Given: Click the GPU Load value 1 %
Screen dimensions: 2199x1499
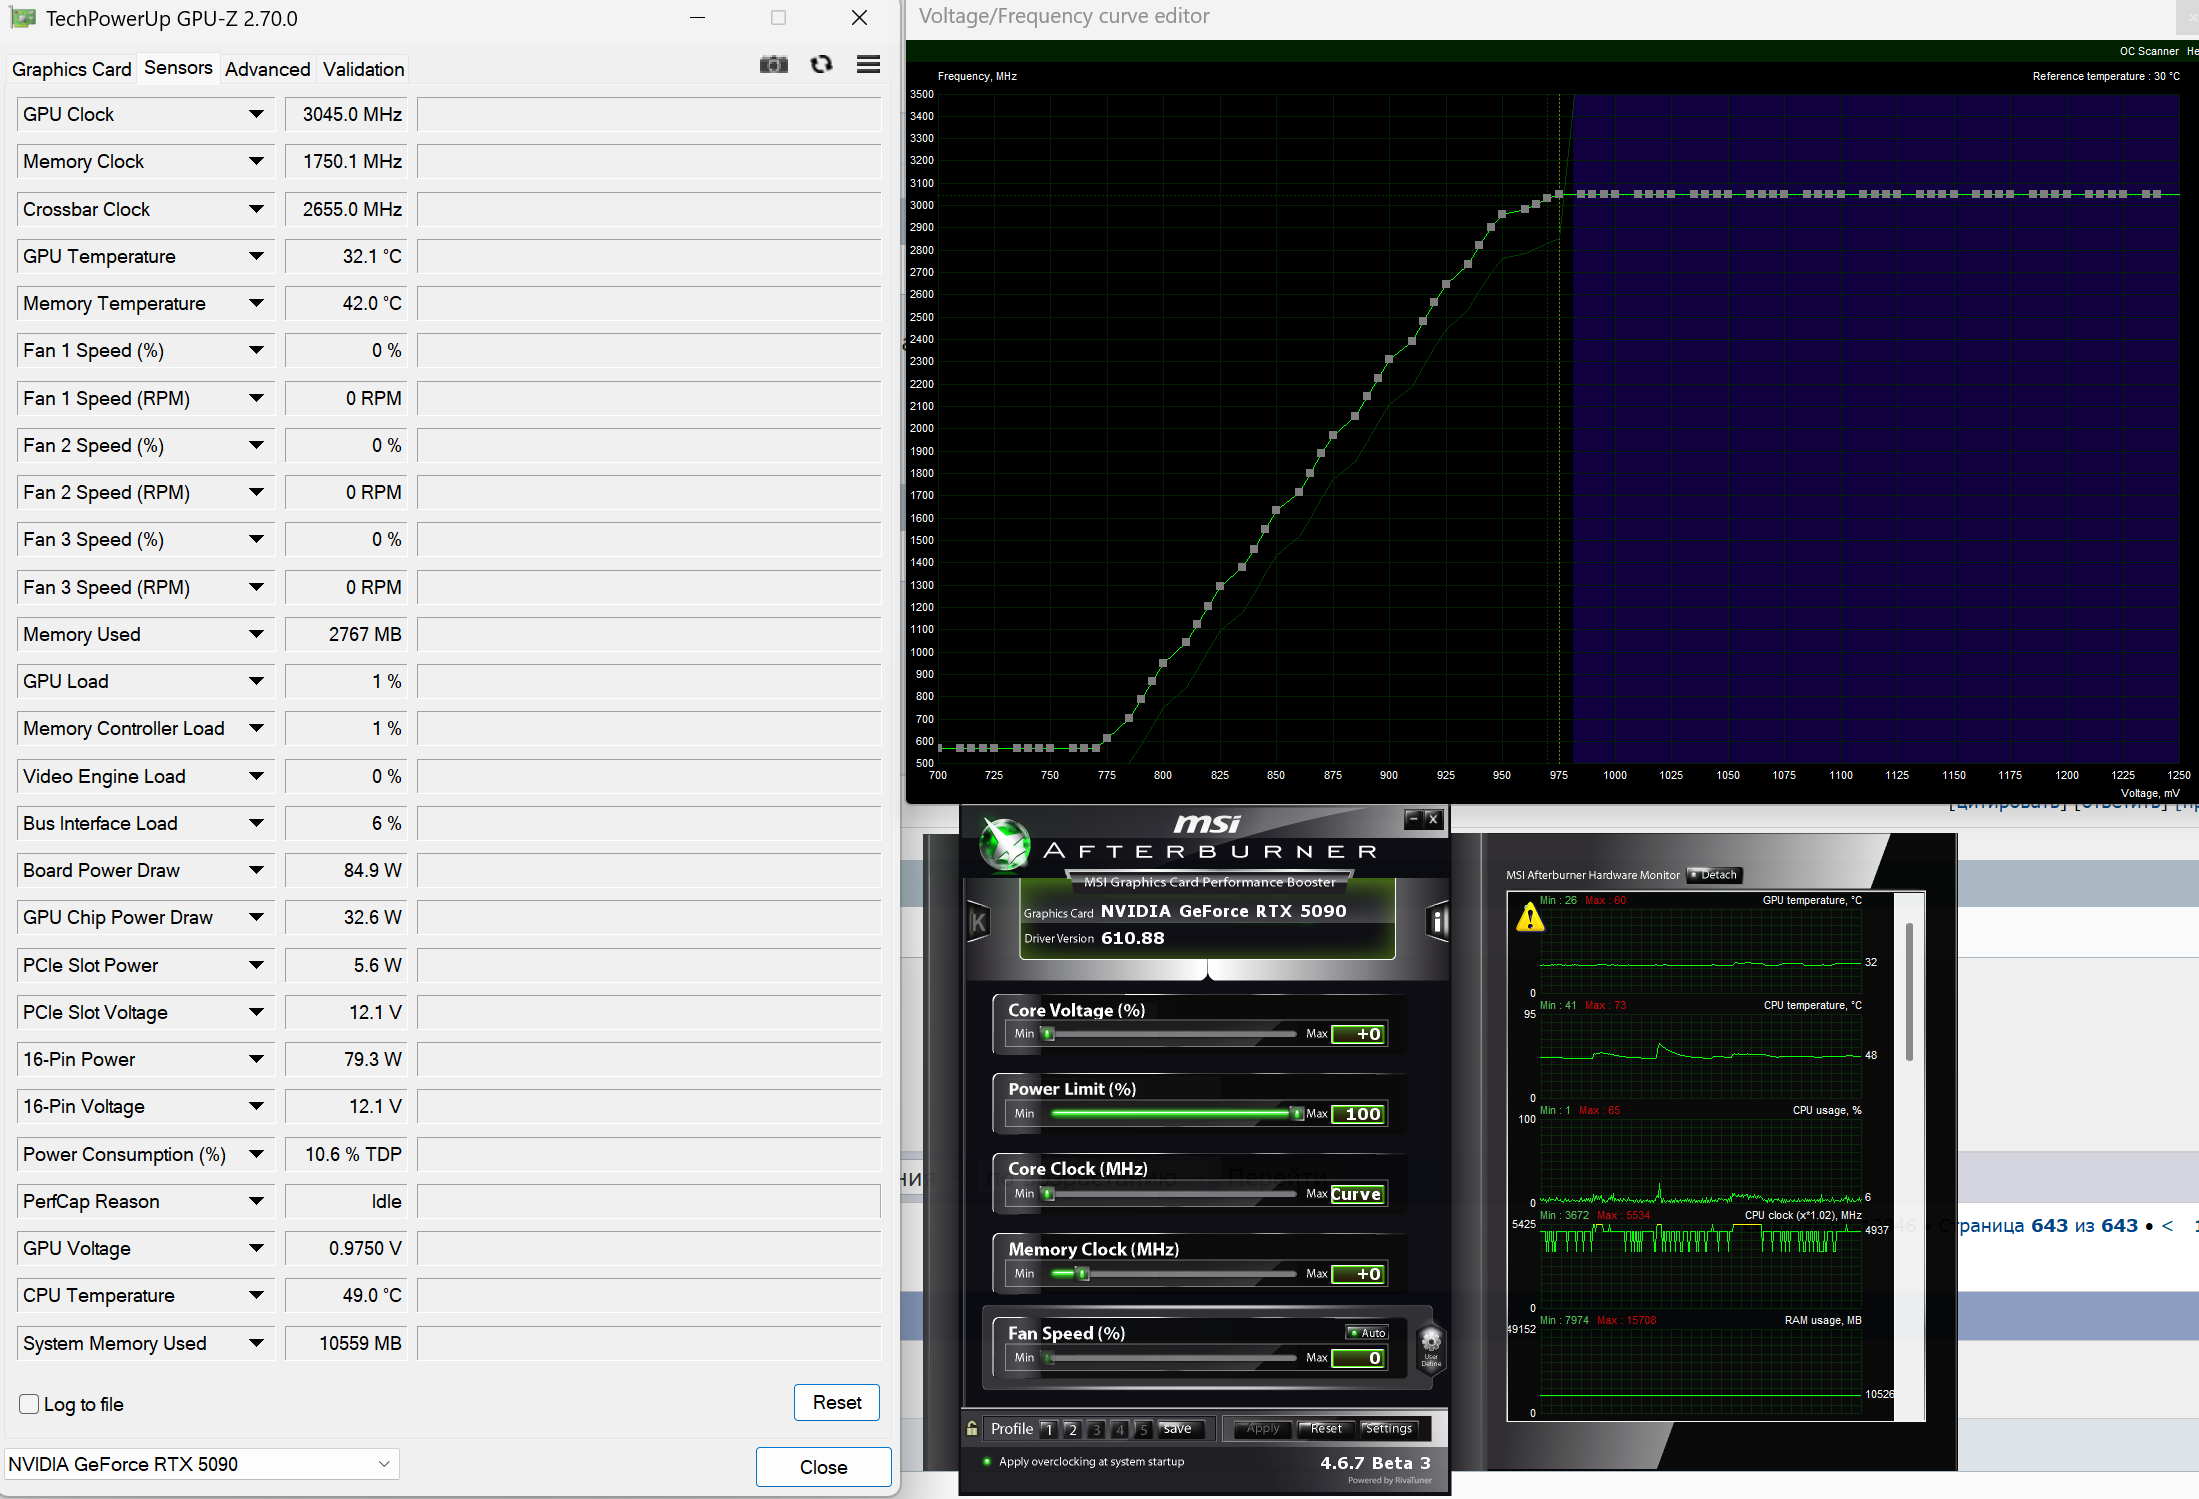Looking at the screenshot, I should pyautogui.click(x=345, y=681).
